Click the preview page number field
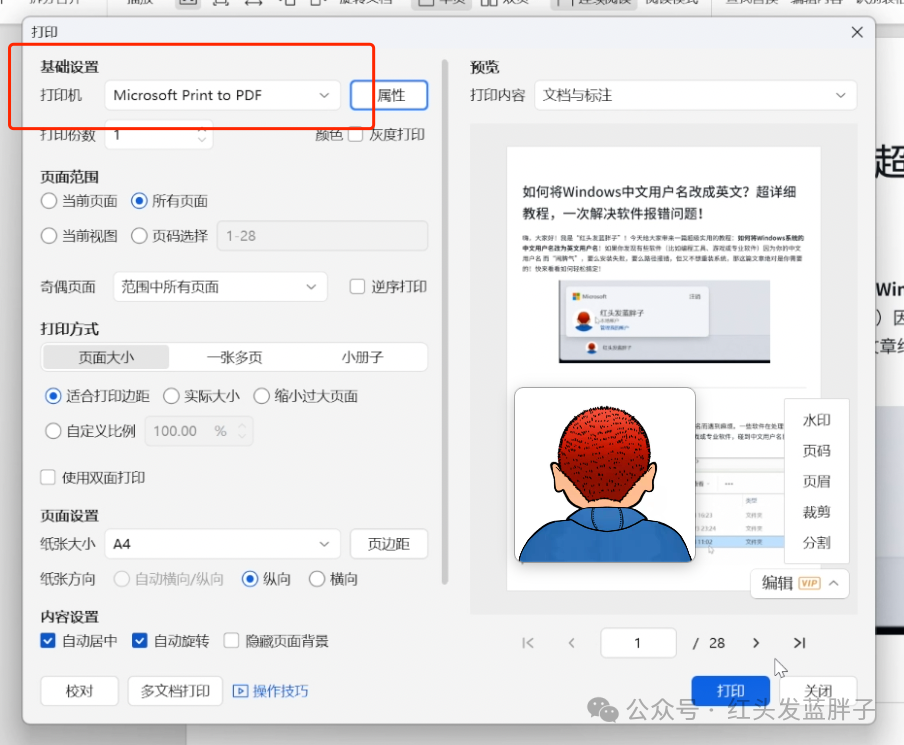 (637, 643)
